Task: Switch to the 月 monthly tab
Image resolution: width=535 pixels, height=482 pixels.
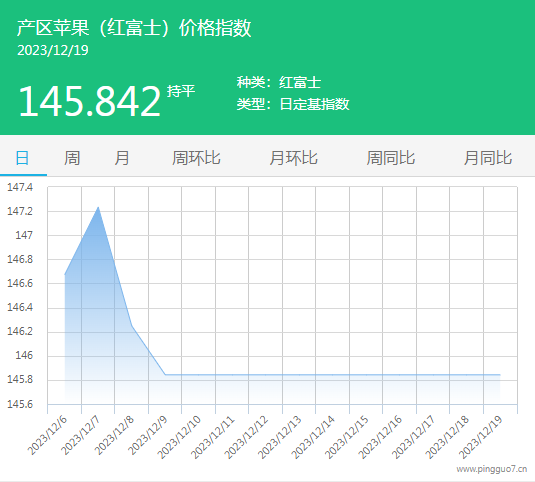Action: pos(121,158)
